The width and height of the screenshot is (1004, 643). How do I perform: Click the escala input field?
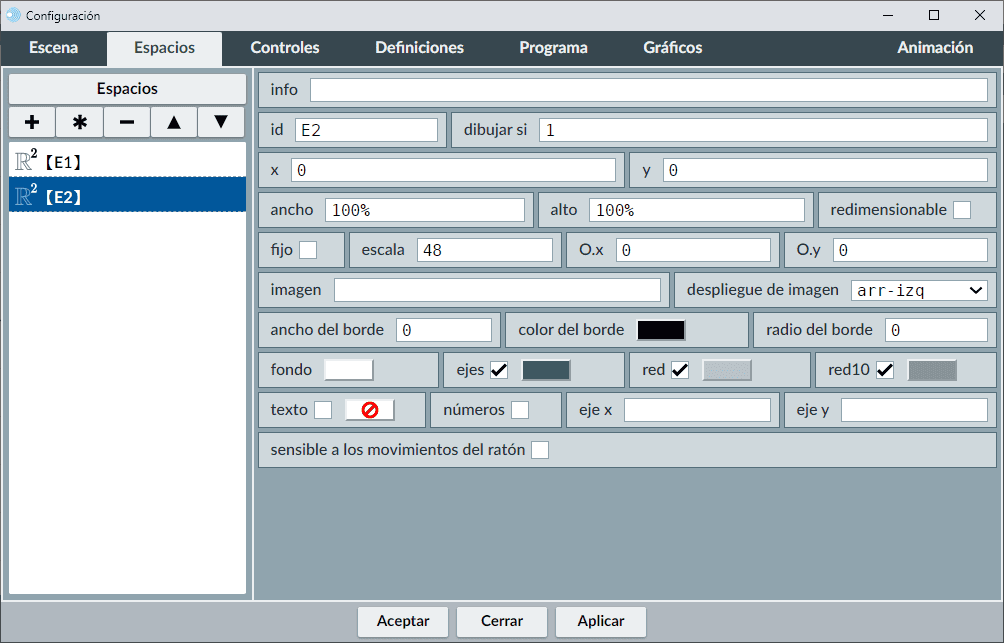(484, 250)
